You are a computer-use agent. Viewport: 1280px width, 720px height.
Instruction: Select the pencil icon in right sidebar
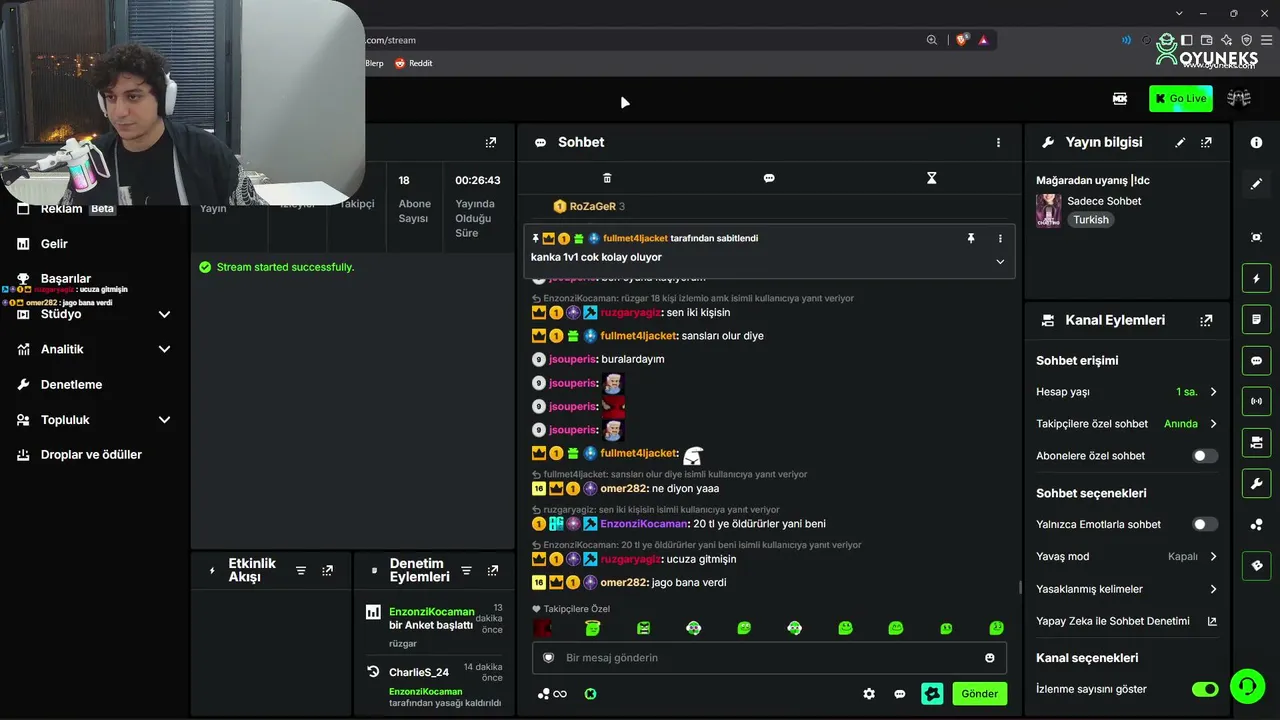pos(1256,184)
